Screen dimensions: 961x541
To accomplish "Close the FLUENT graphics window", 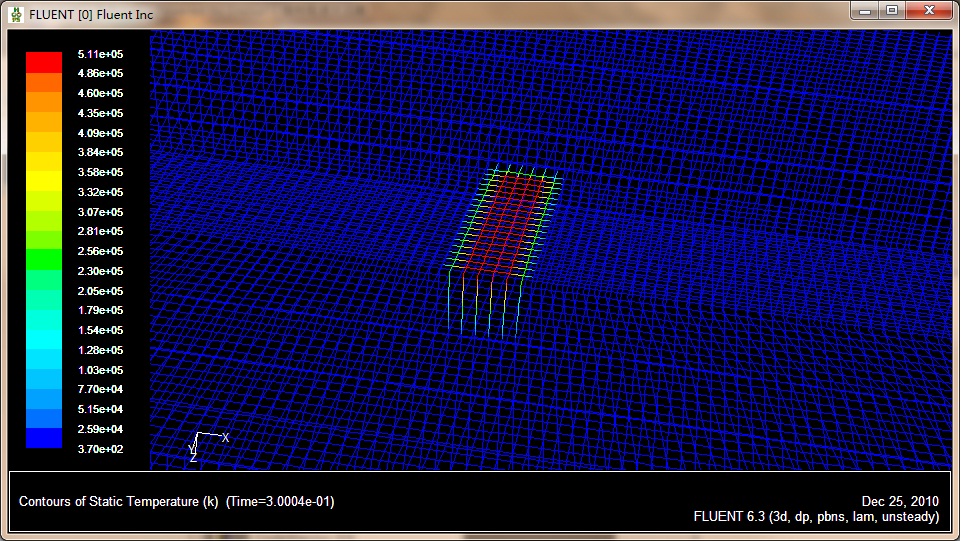I will (927, 10).
